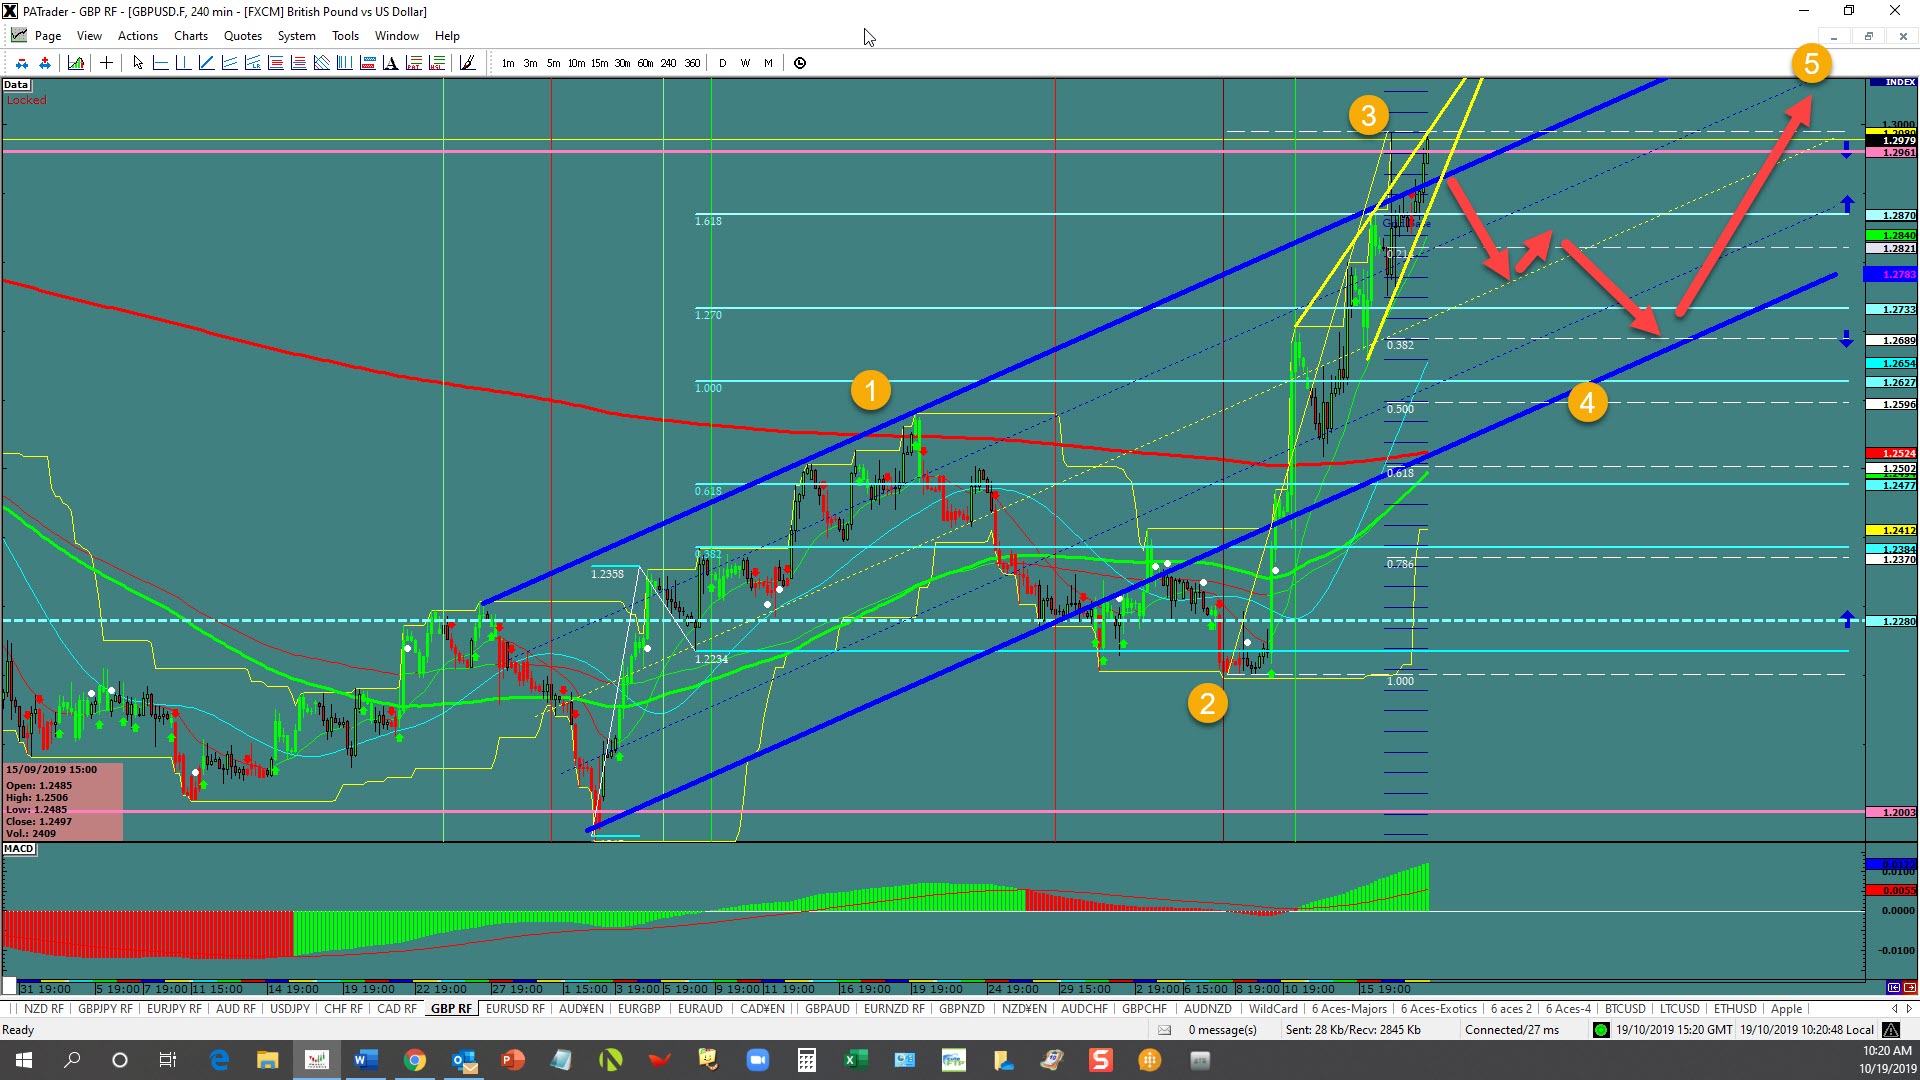Switch to the BTCUSD tab

pyautogui.click(x=1625, y=1009)
